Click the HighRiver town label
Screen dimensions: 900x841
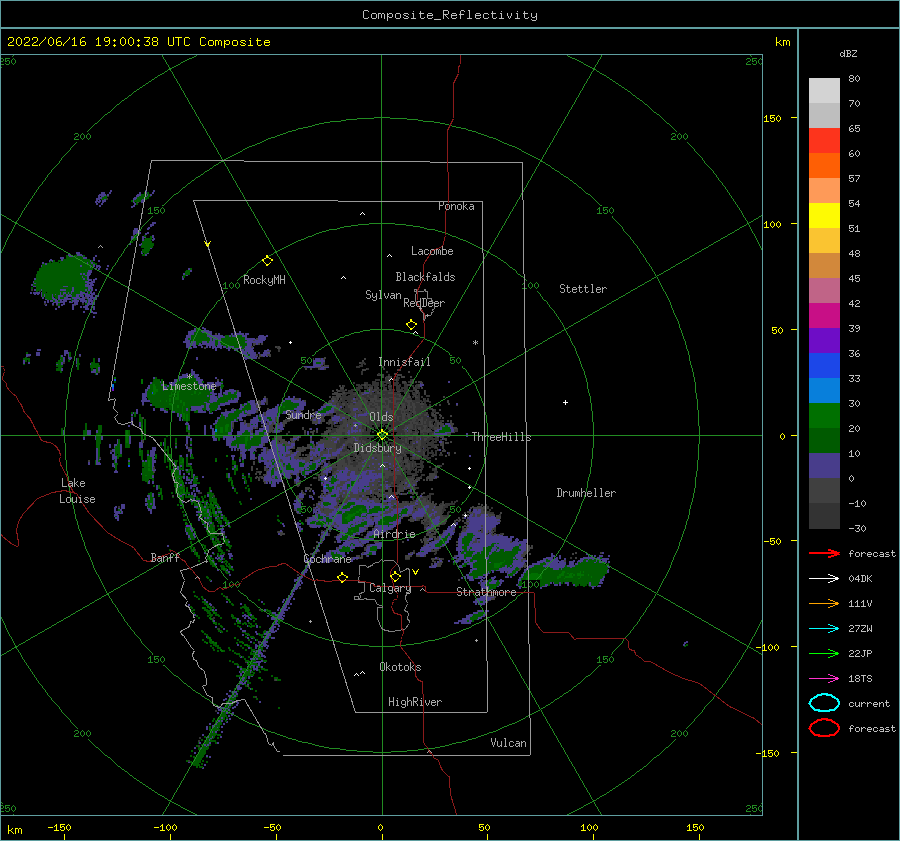[x=415, y=702]
